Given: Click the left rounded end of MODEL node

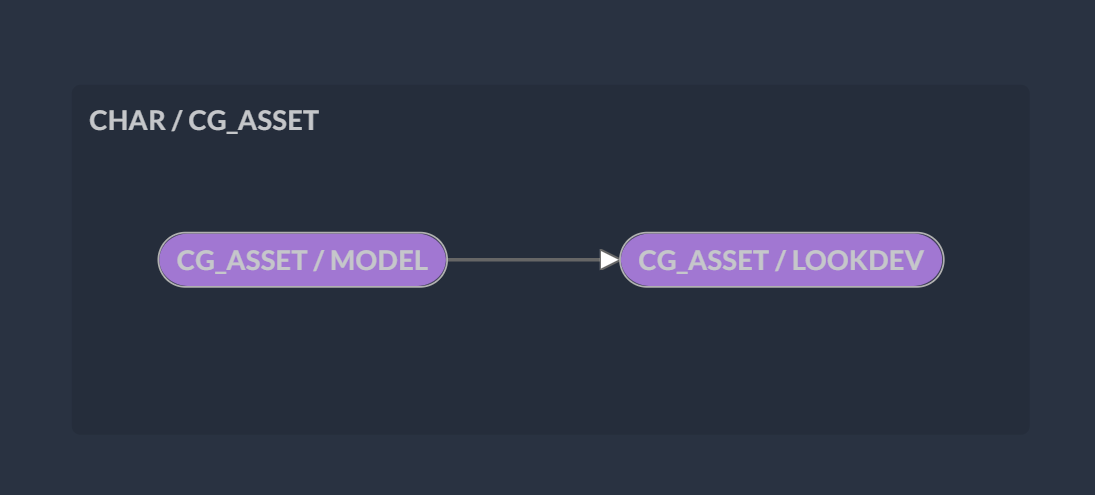Looking at the screenshot, I should [x=167, y=260].
